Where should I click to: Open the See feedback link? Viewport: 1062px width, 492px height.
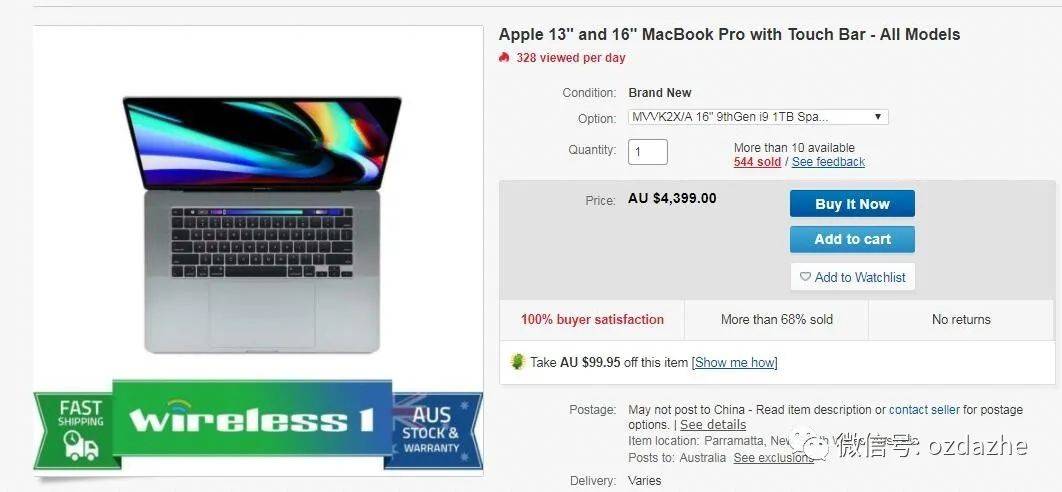828,162
